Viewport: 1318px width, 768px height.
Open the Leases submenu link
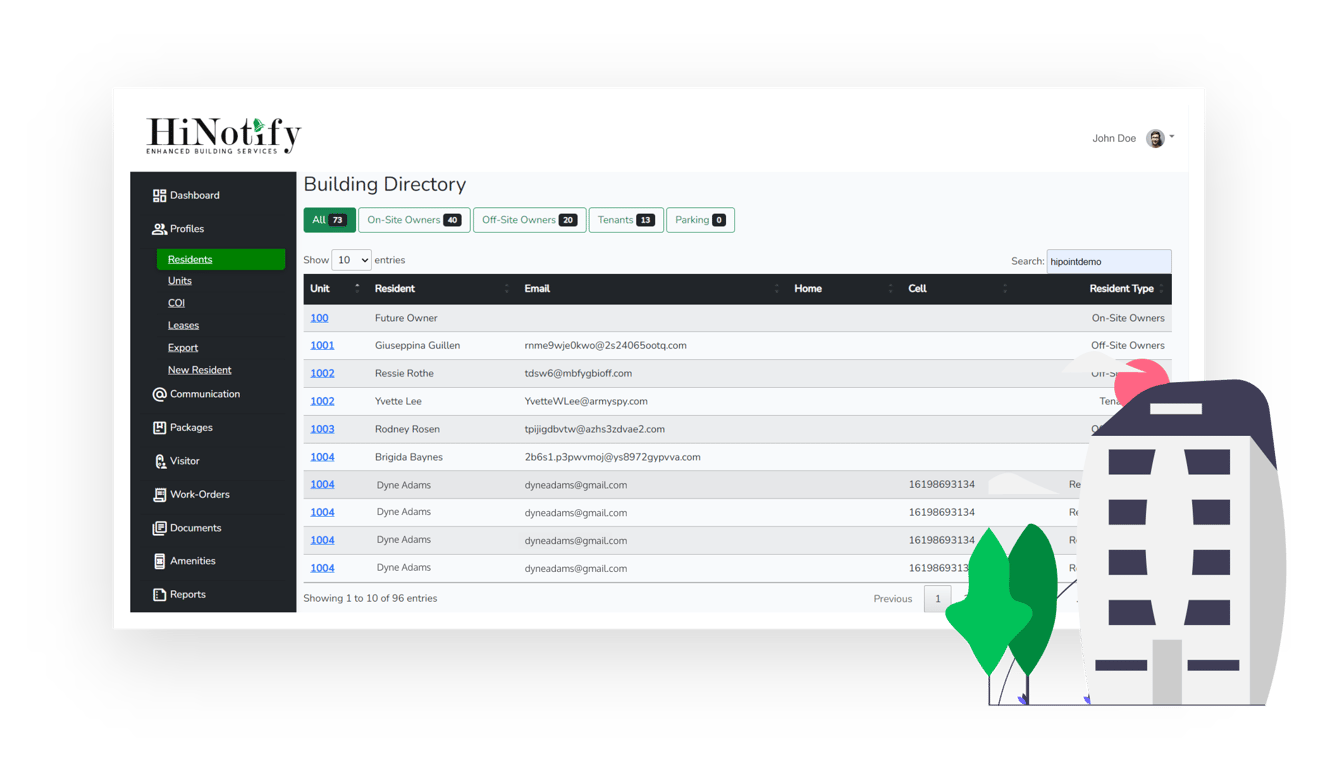[x=183, y=325]
